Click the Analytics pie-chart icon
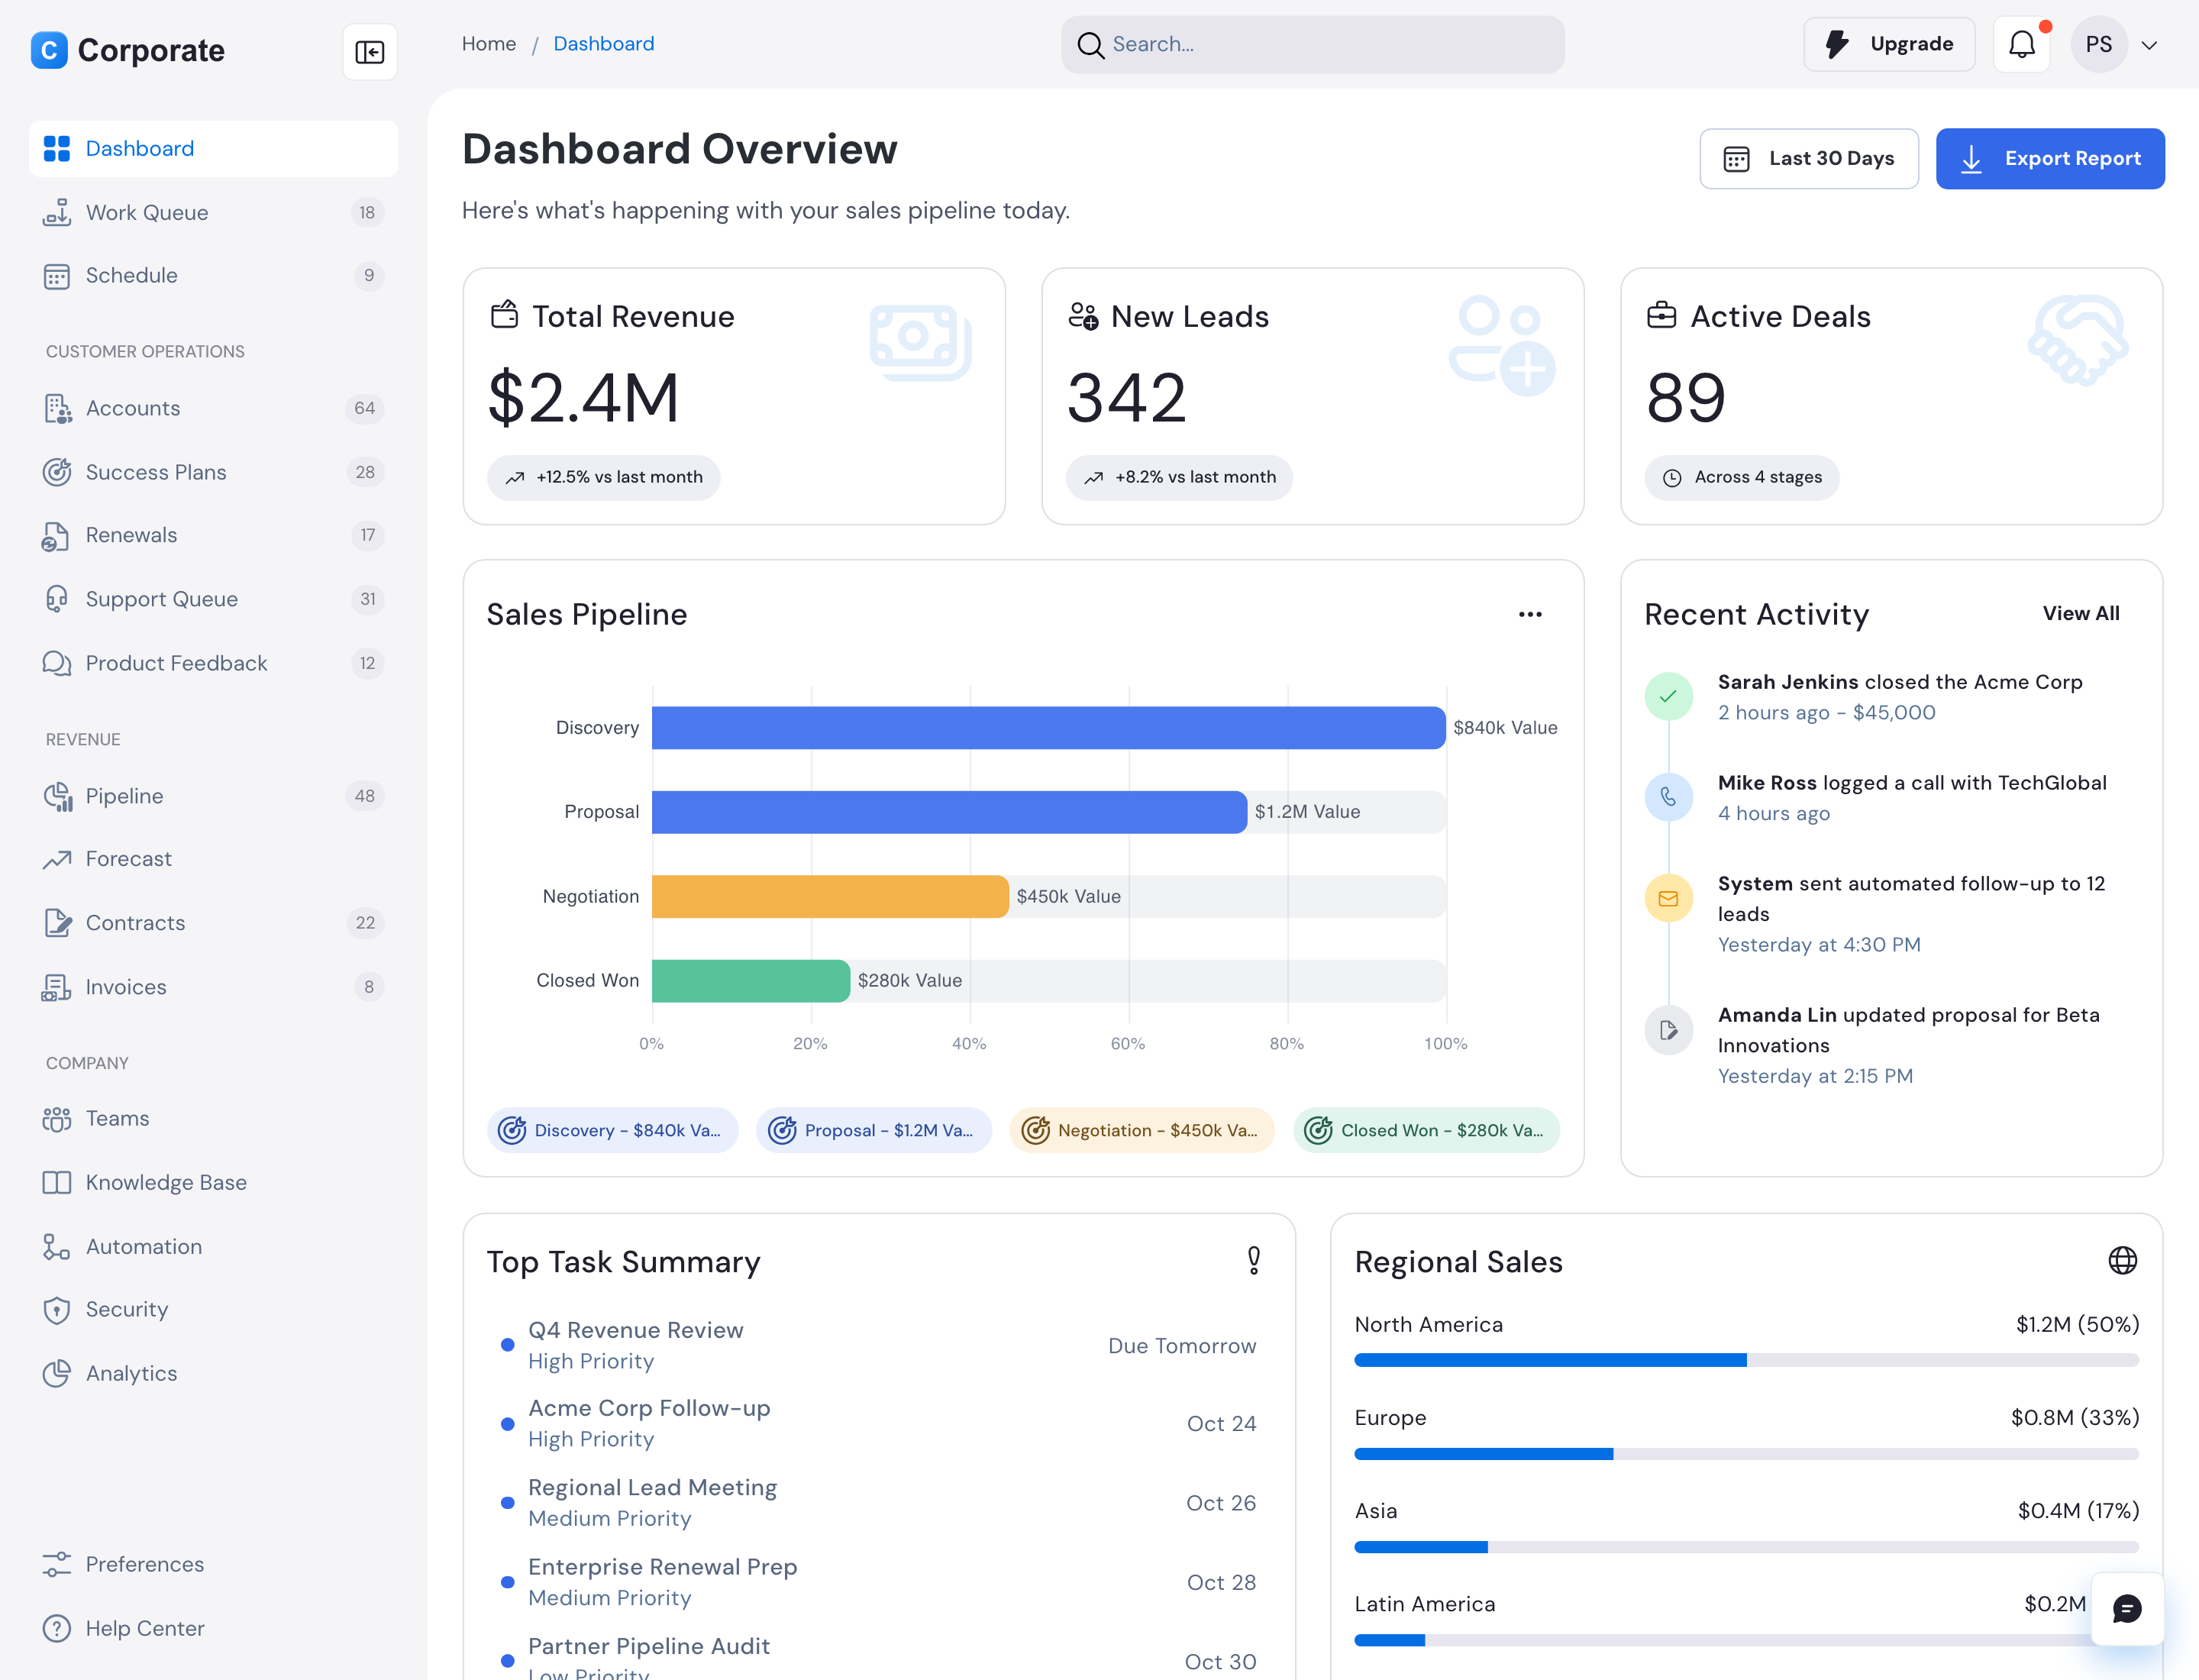The image size is (2199, 1680). (x=57, y=1373)
